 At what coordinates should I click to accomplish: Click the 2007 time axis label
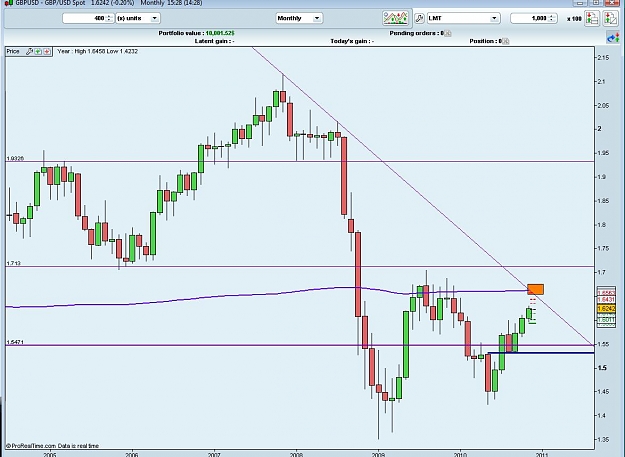tap(214, 454)
